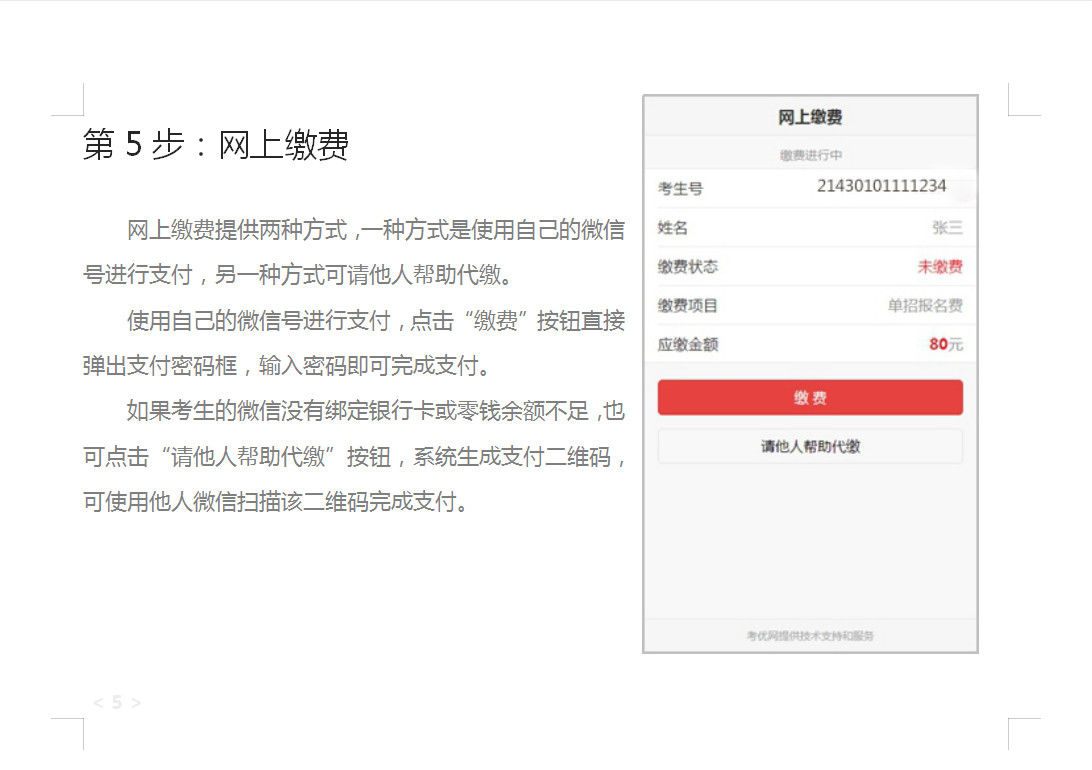The image size is (1092, 770).
Task: Select the 单招报名费 fee item value
Action: (x=925, y=306)
